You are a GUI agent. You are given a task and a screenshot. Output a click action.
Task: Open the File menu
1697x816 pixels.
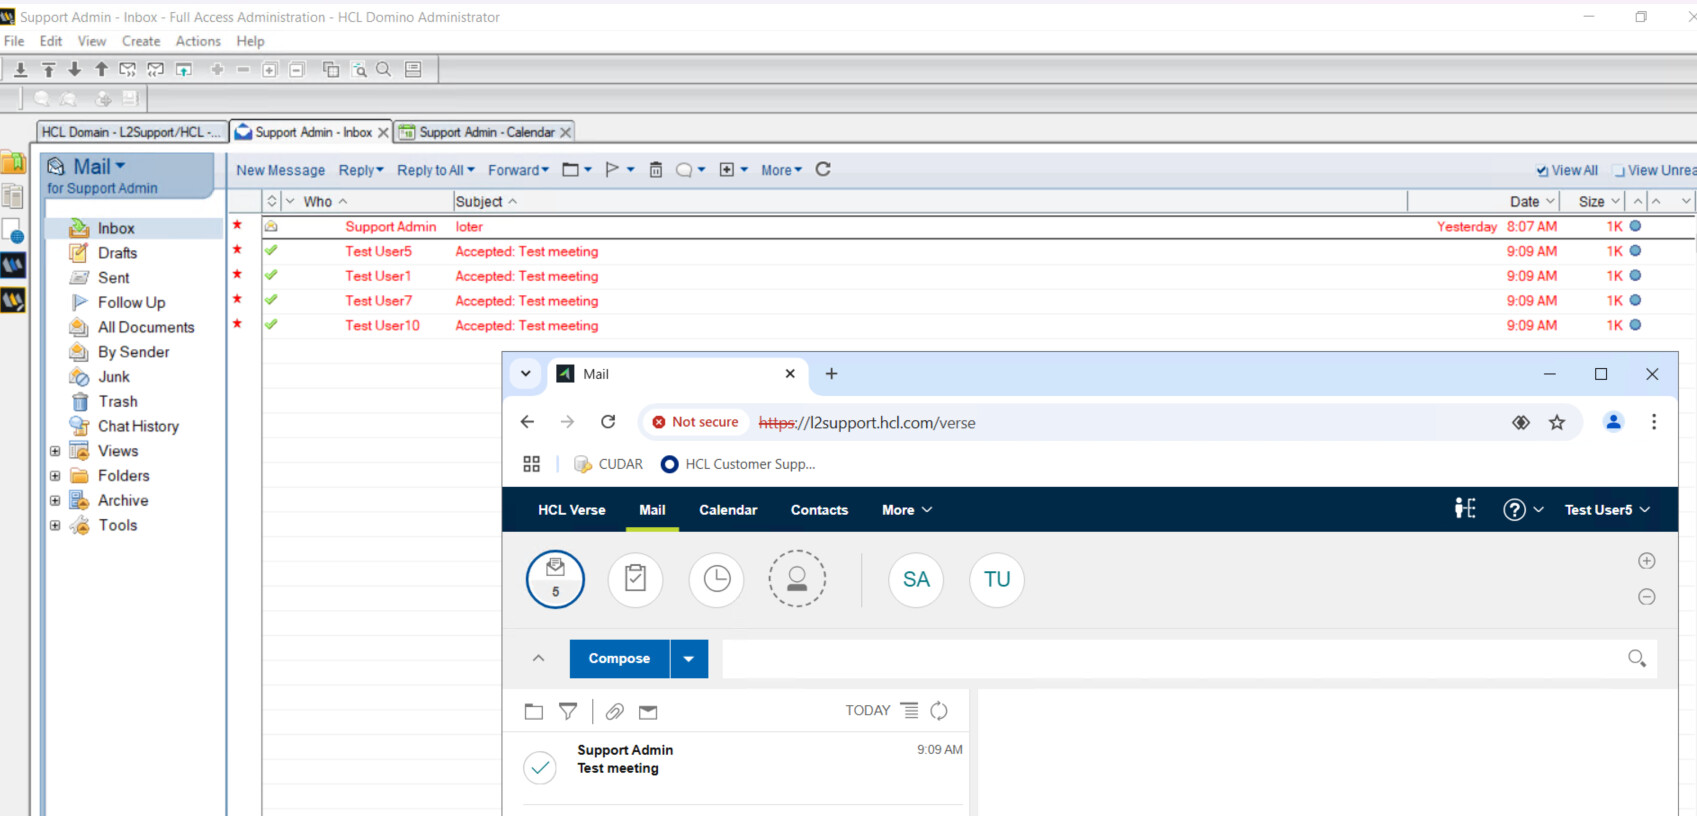[14, 41]
